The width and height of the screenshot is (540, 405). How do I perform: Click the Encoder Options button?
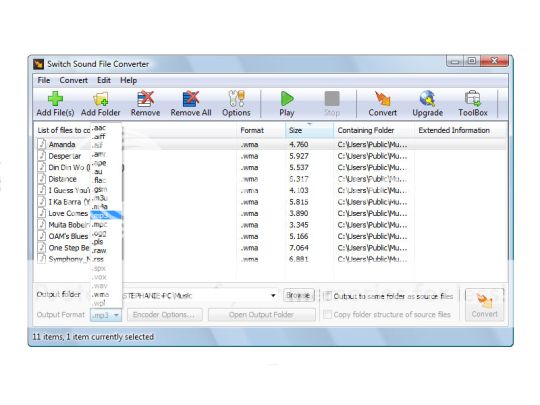[x=164, y=314]
